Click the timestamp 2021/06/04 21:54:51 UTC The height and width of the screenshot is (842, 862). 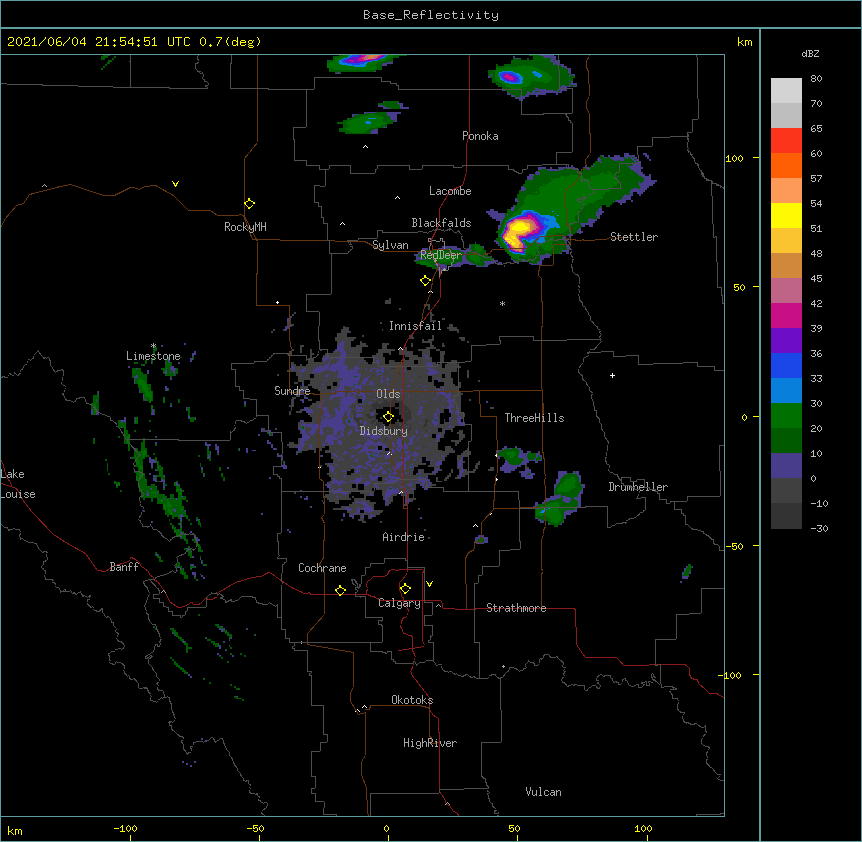[99, 42]
